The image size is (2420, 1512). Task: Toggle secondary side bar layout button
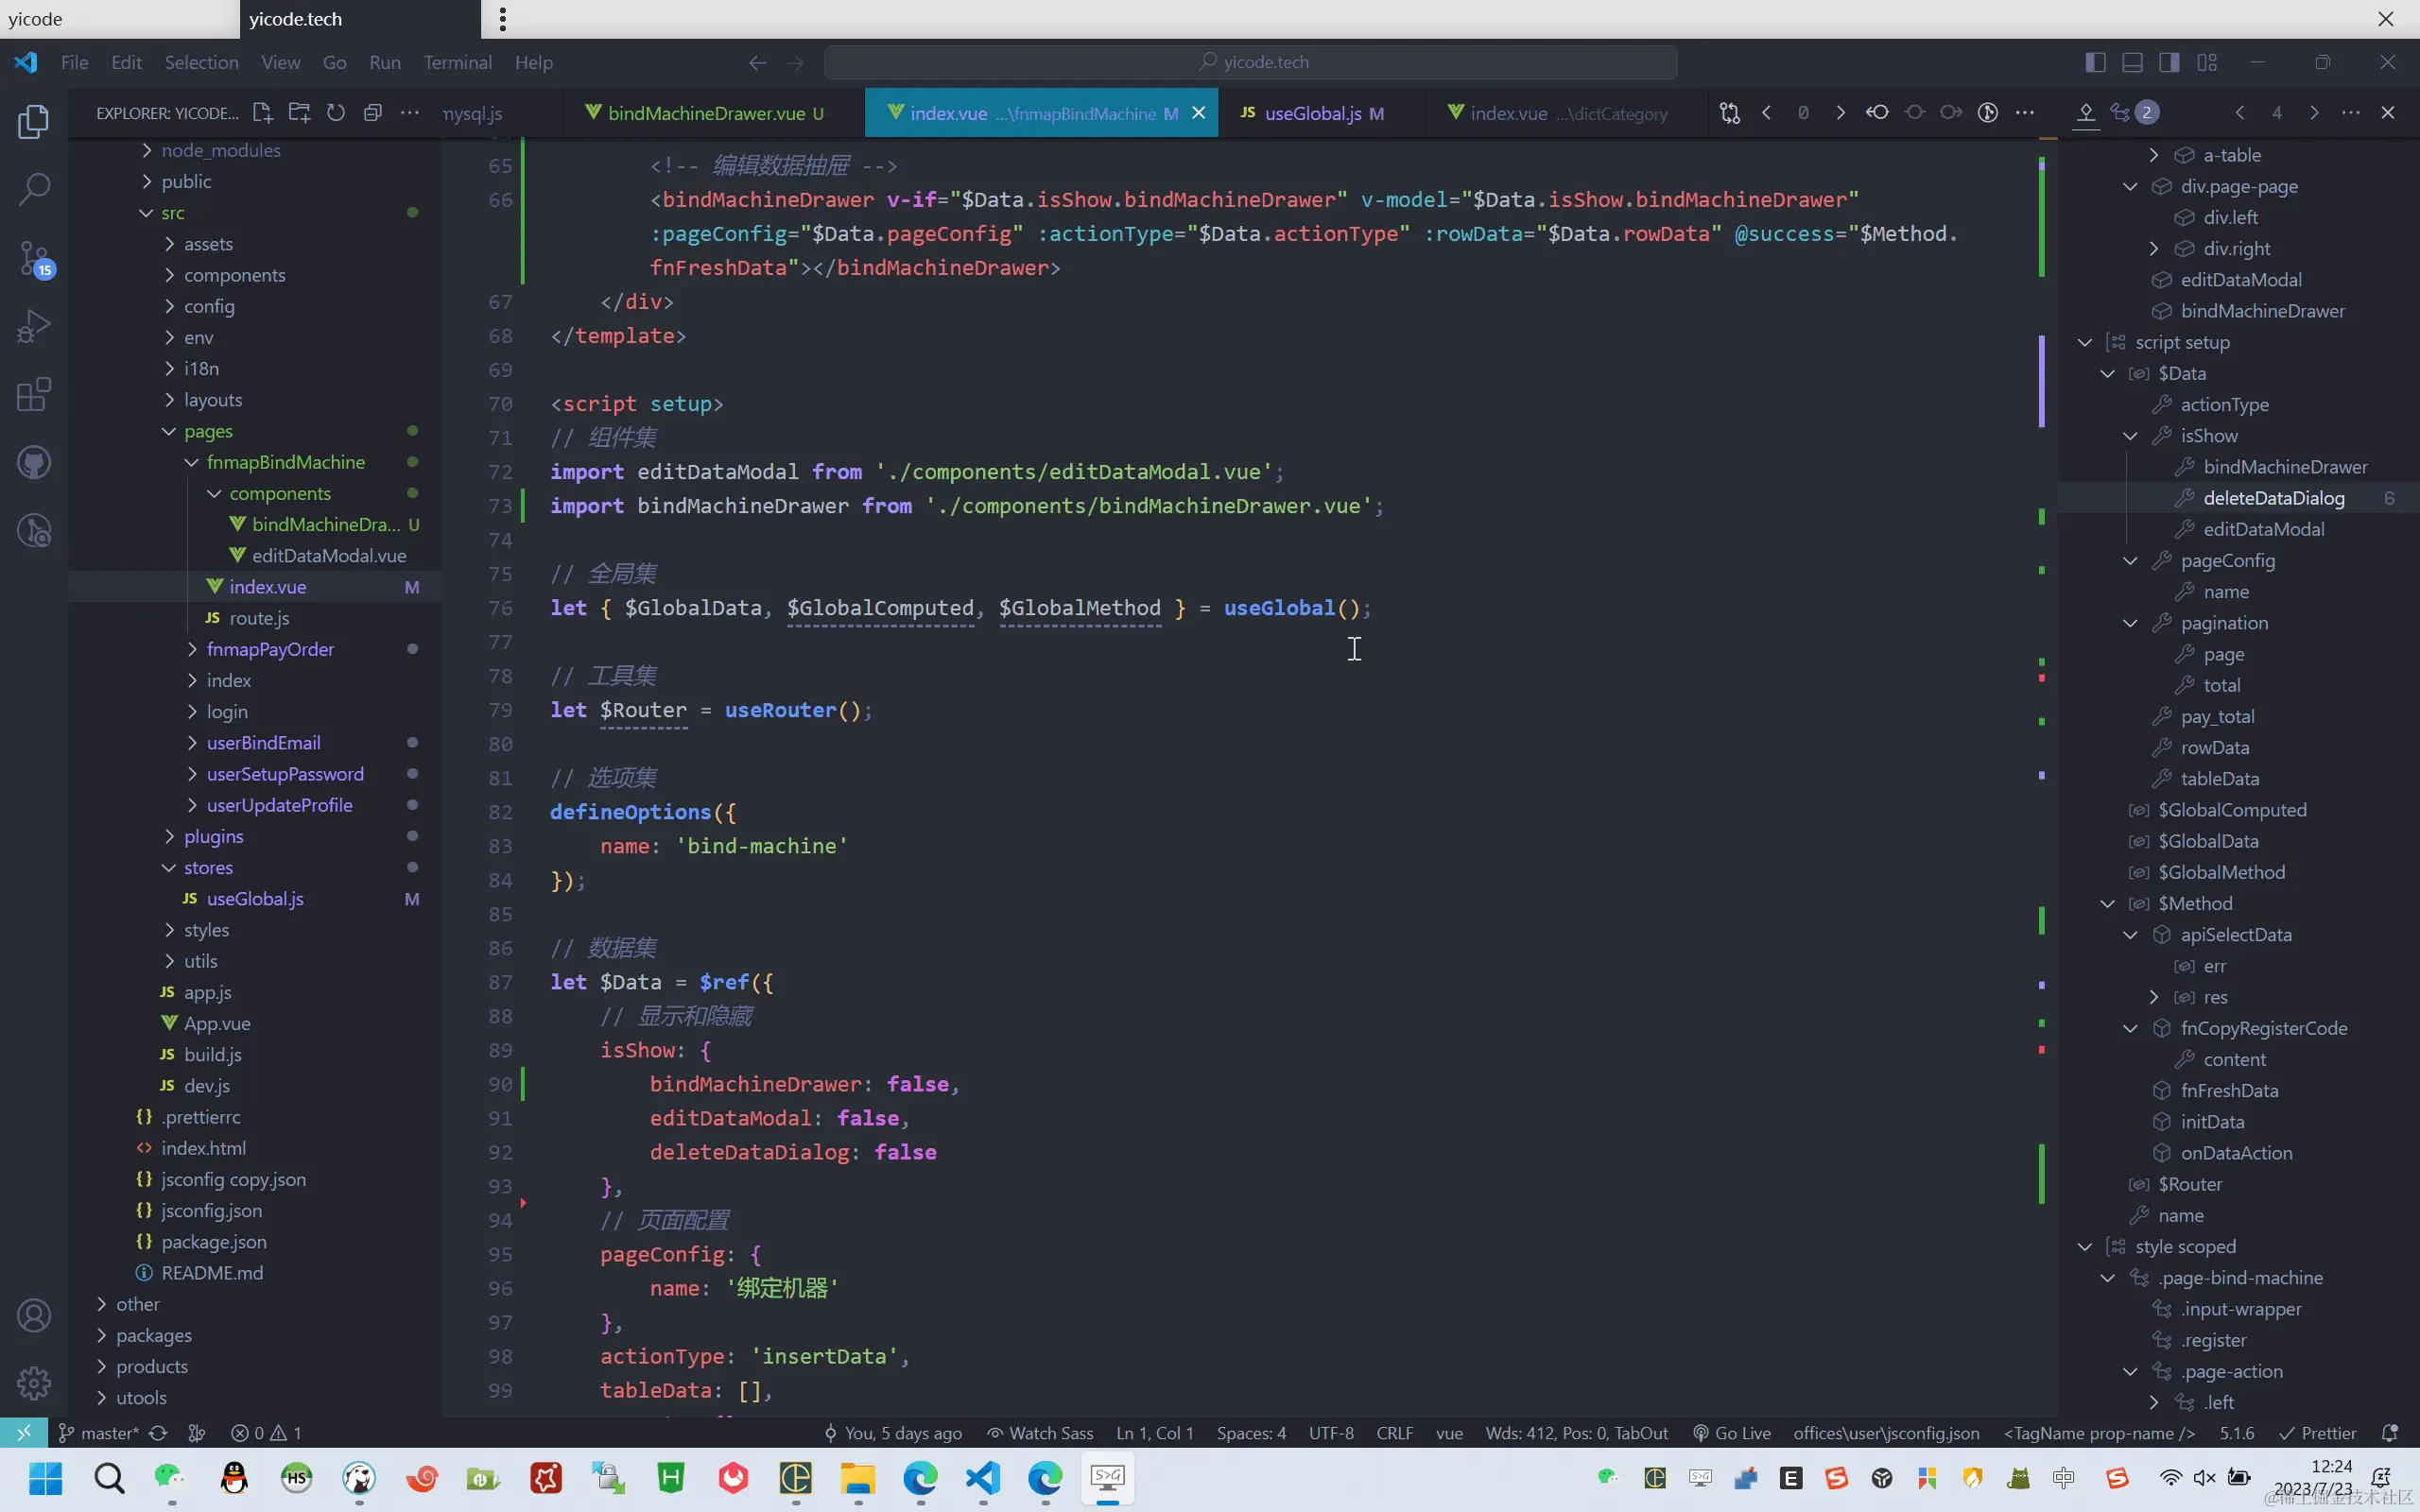2169,63
